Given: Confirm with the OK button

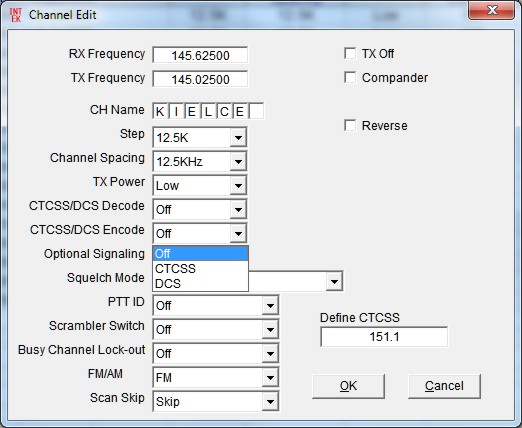Looking at the screenshot, I should click(348, 386).
